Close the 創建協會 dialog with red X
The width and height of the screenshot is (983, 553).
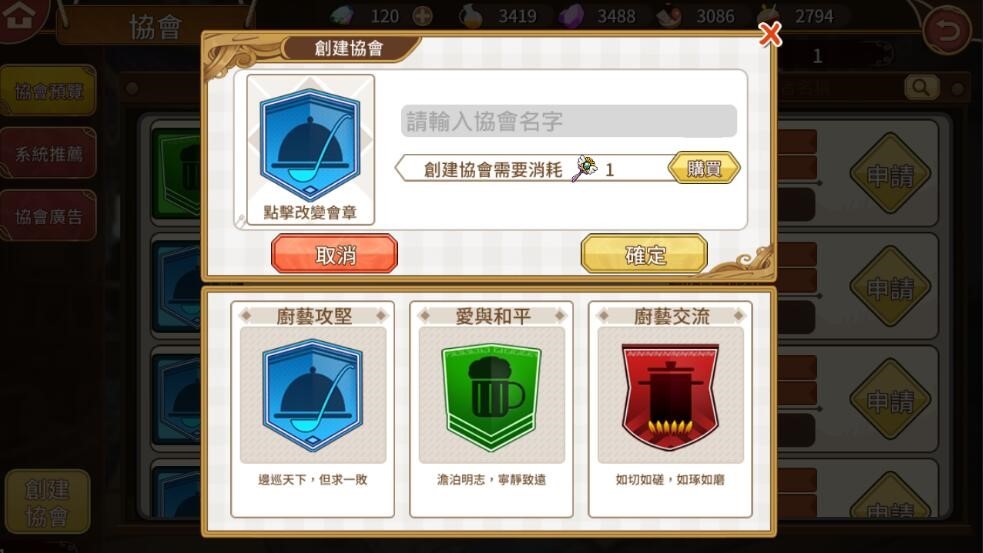(770, 34)
